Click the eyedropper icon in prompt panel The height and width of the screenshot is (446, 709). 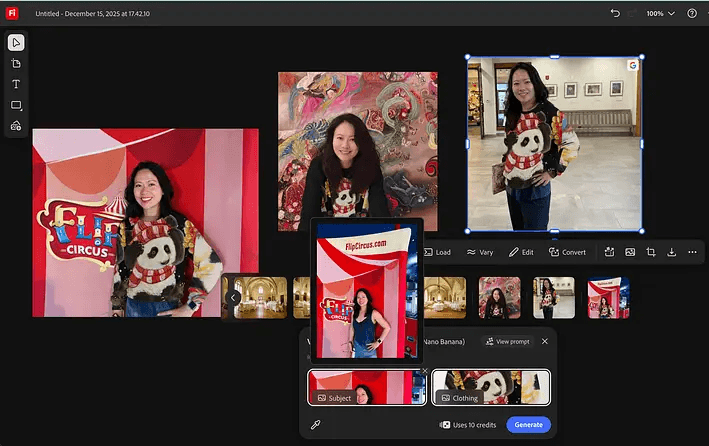[316, 424]
